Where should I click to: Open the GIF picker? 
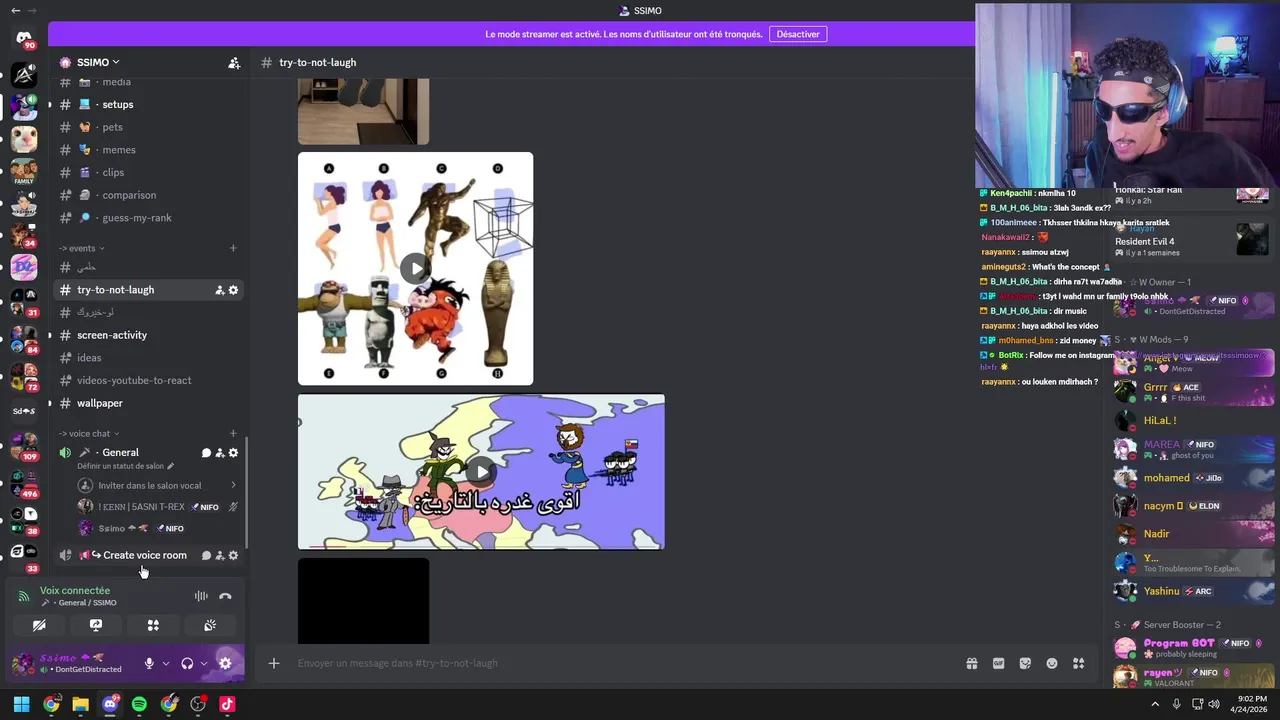click(x=998, y=663)
